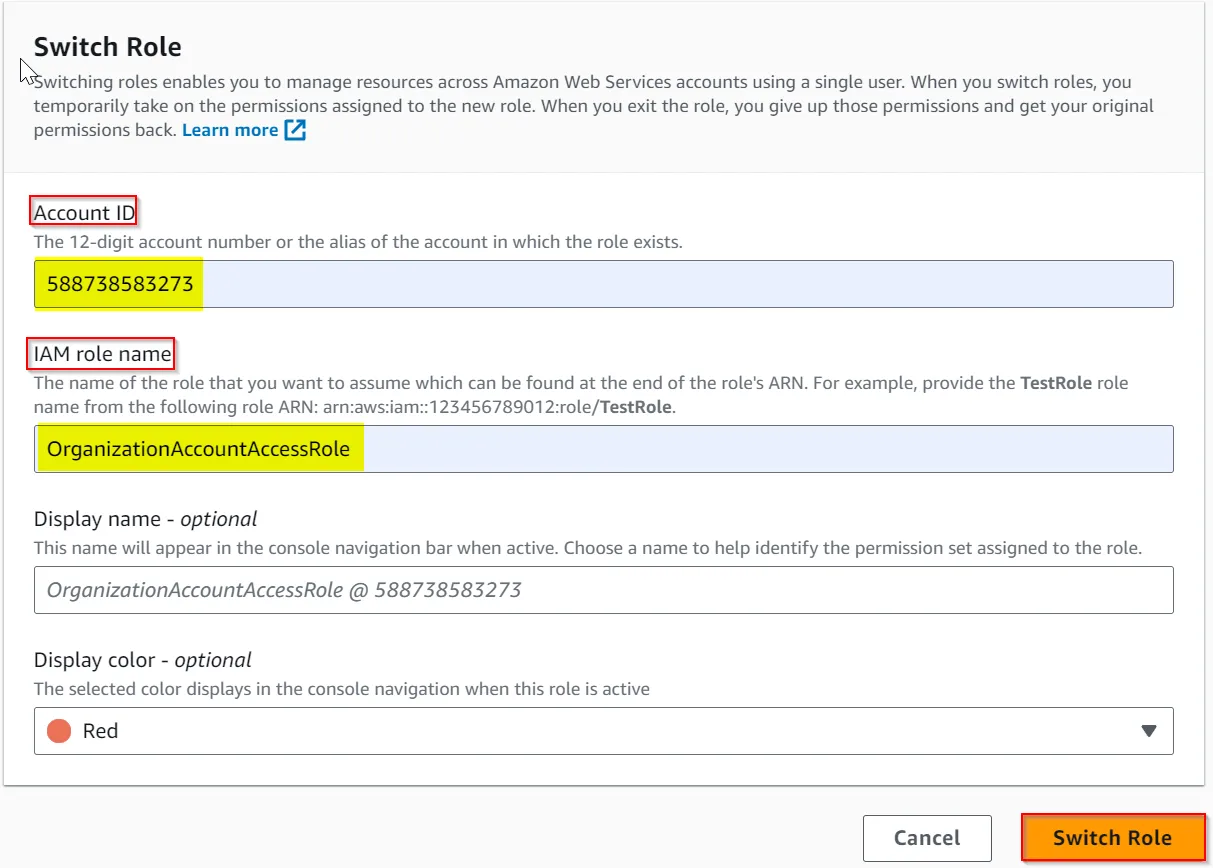Click the red circle color swatch
The width and height of the screenshot is (1213, 868).
tap(59, 731)
